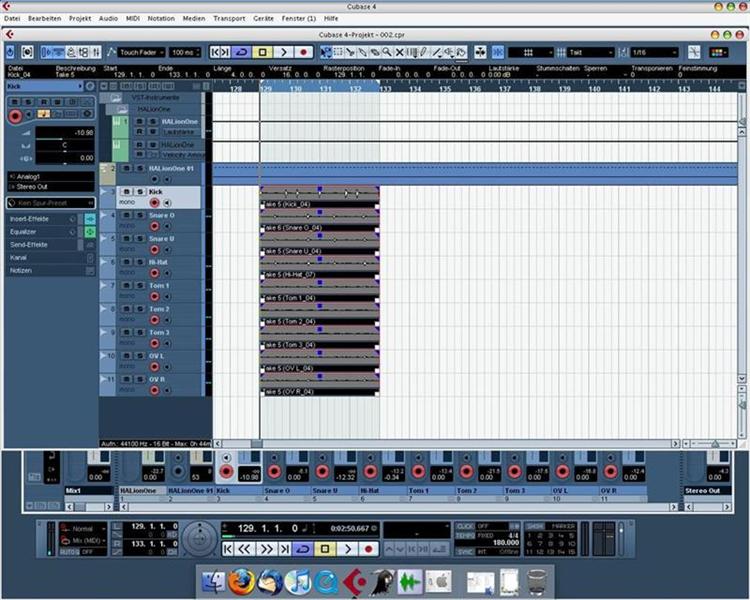Open the Projekt menu
750x600 pixels.
tap(80, 18)
